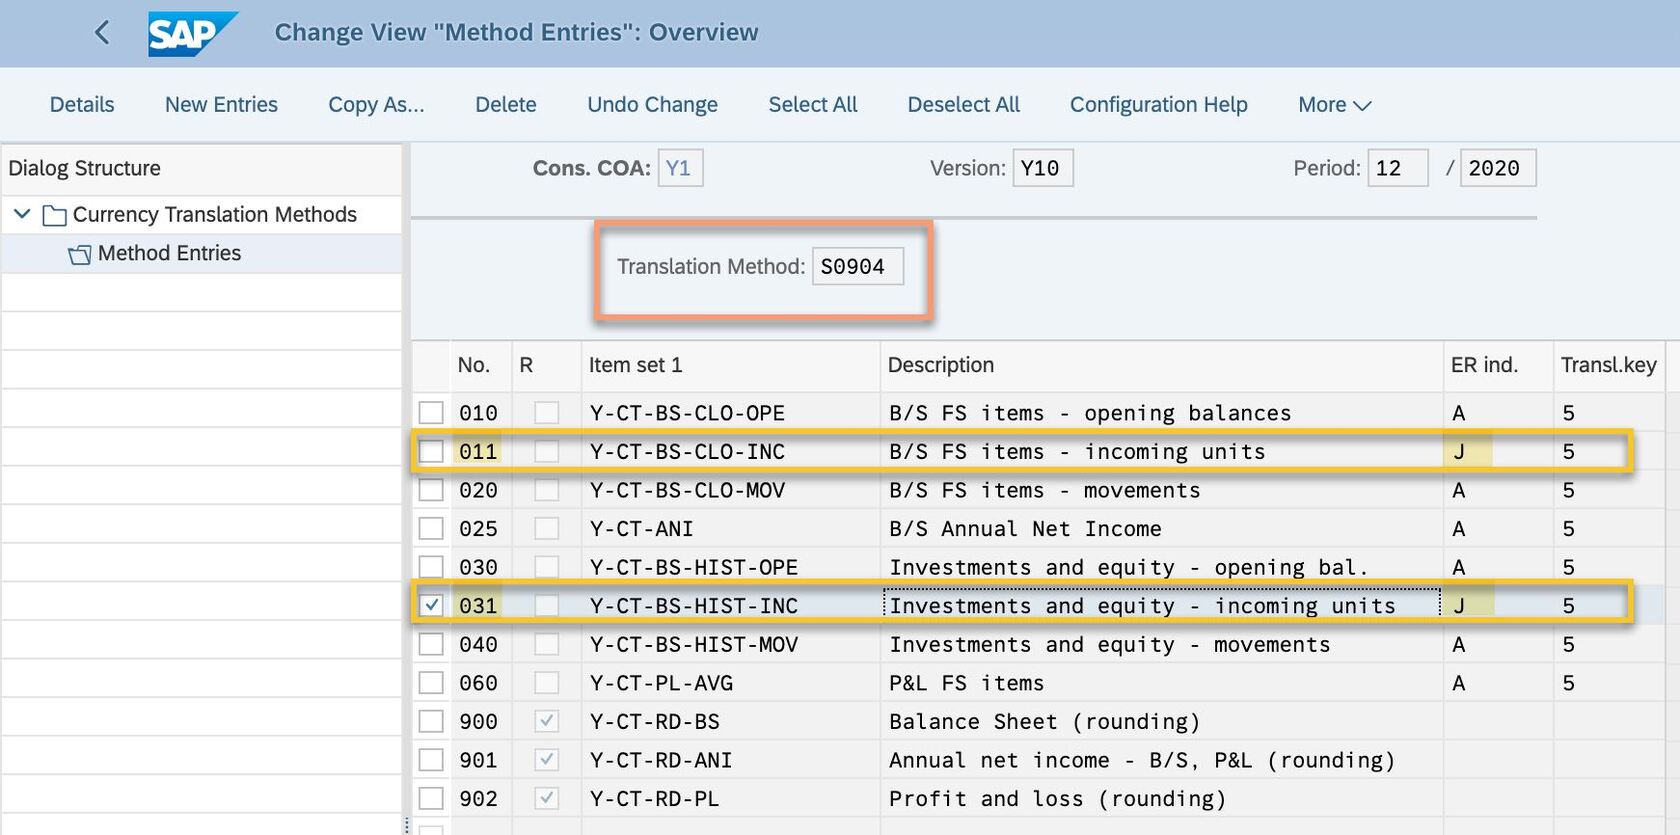Click Delete in the toolbar
Image resolution: width=1680 pixels, height=835 pixels.
pos(506,105)
